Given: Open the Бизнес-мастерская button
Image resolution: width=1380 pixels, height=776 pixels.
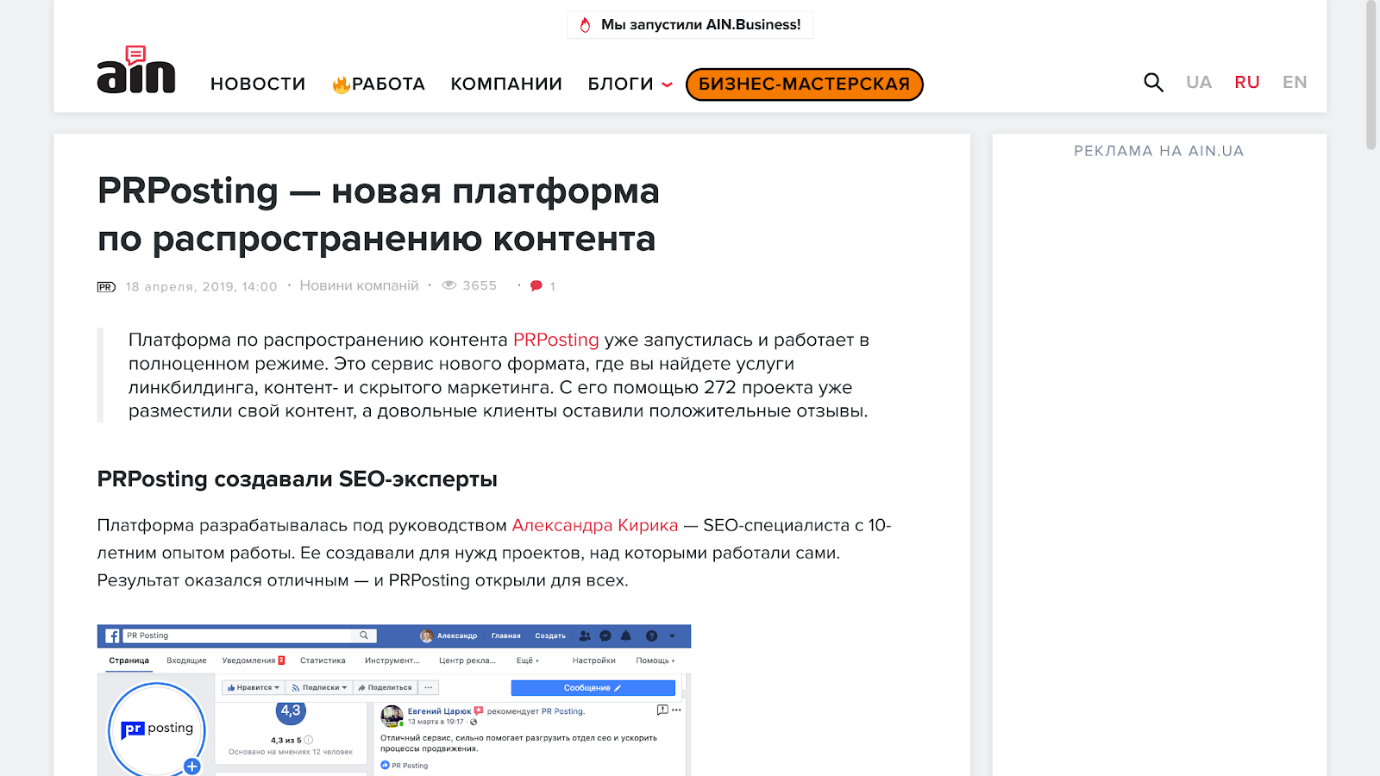Looking at the screenshot, I should (x=804, y=84).
